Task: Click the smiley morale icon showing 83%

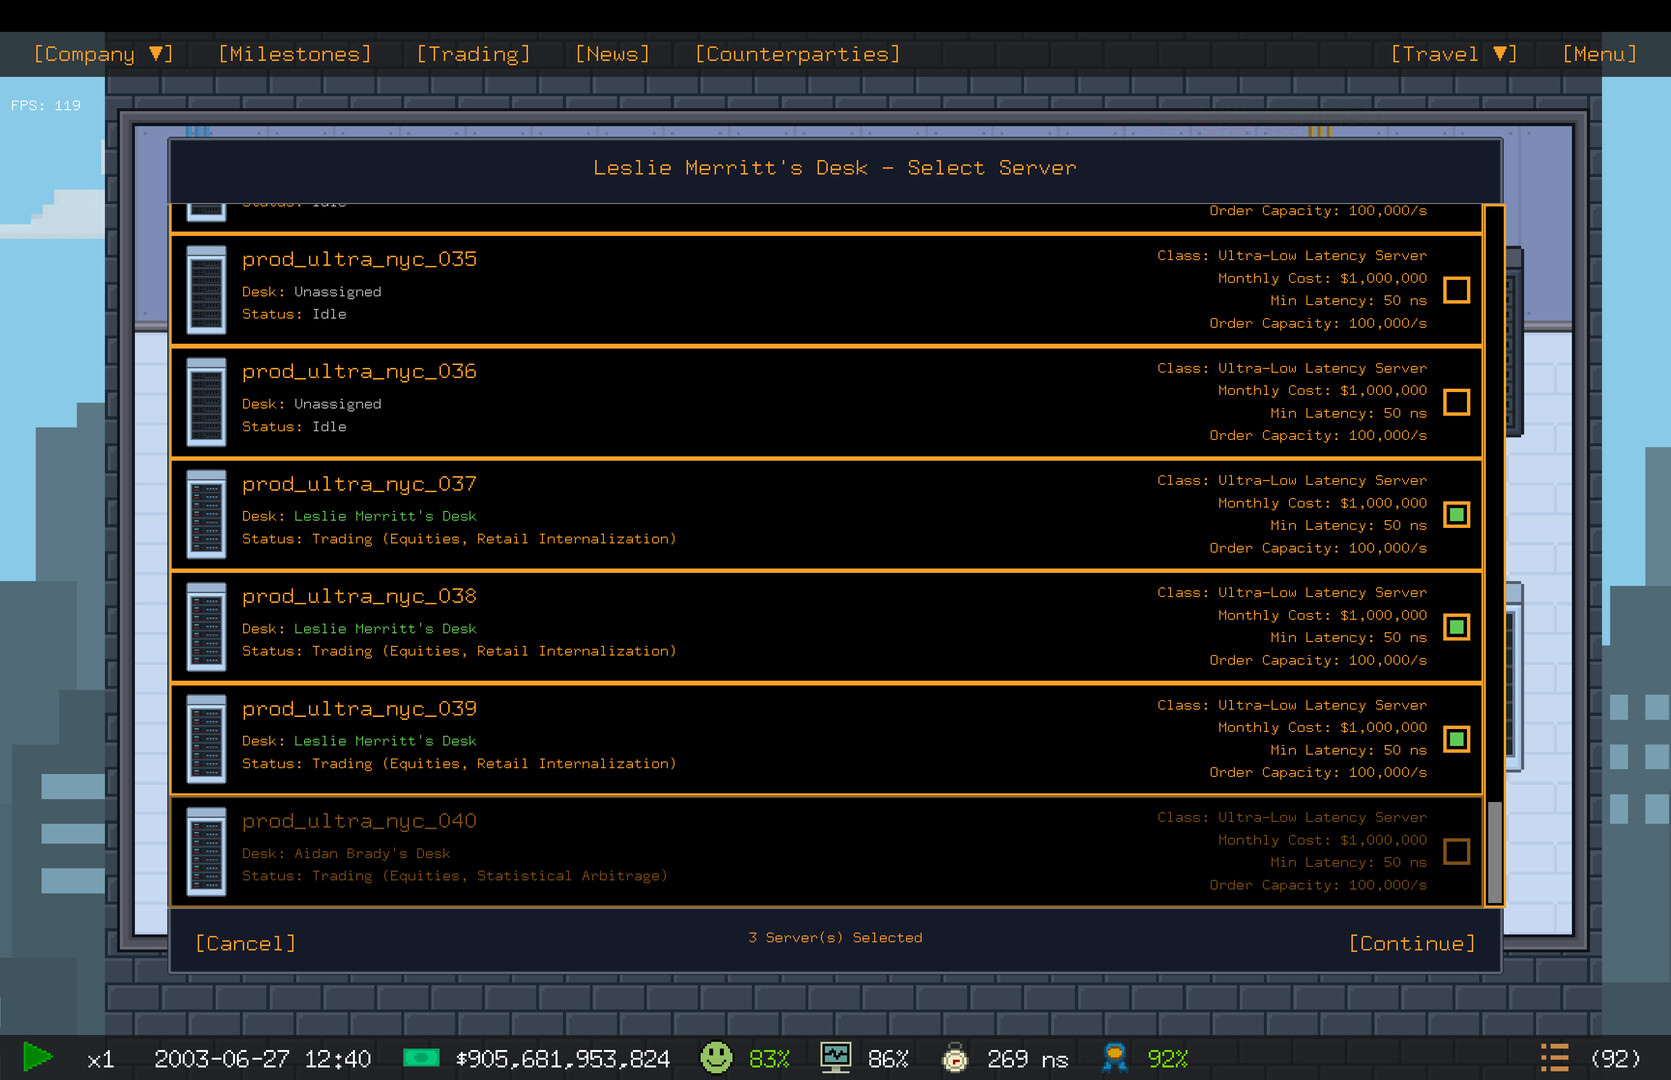Action: (x=716, y=1057)
